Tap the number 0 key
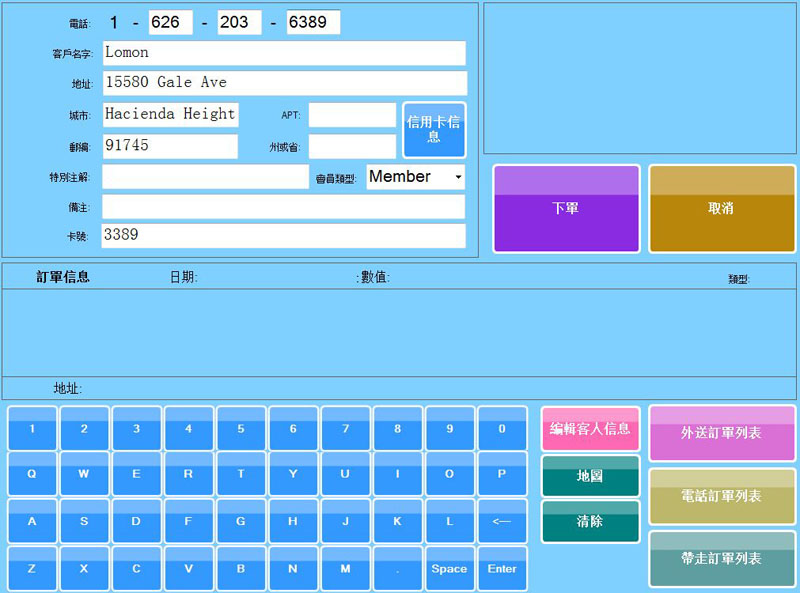Screen dimensions: 800x593 point(502,428)
